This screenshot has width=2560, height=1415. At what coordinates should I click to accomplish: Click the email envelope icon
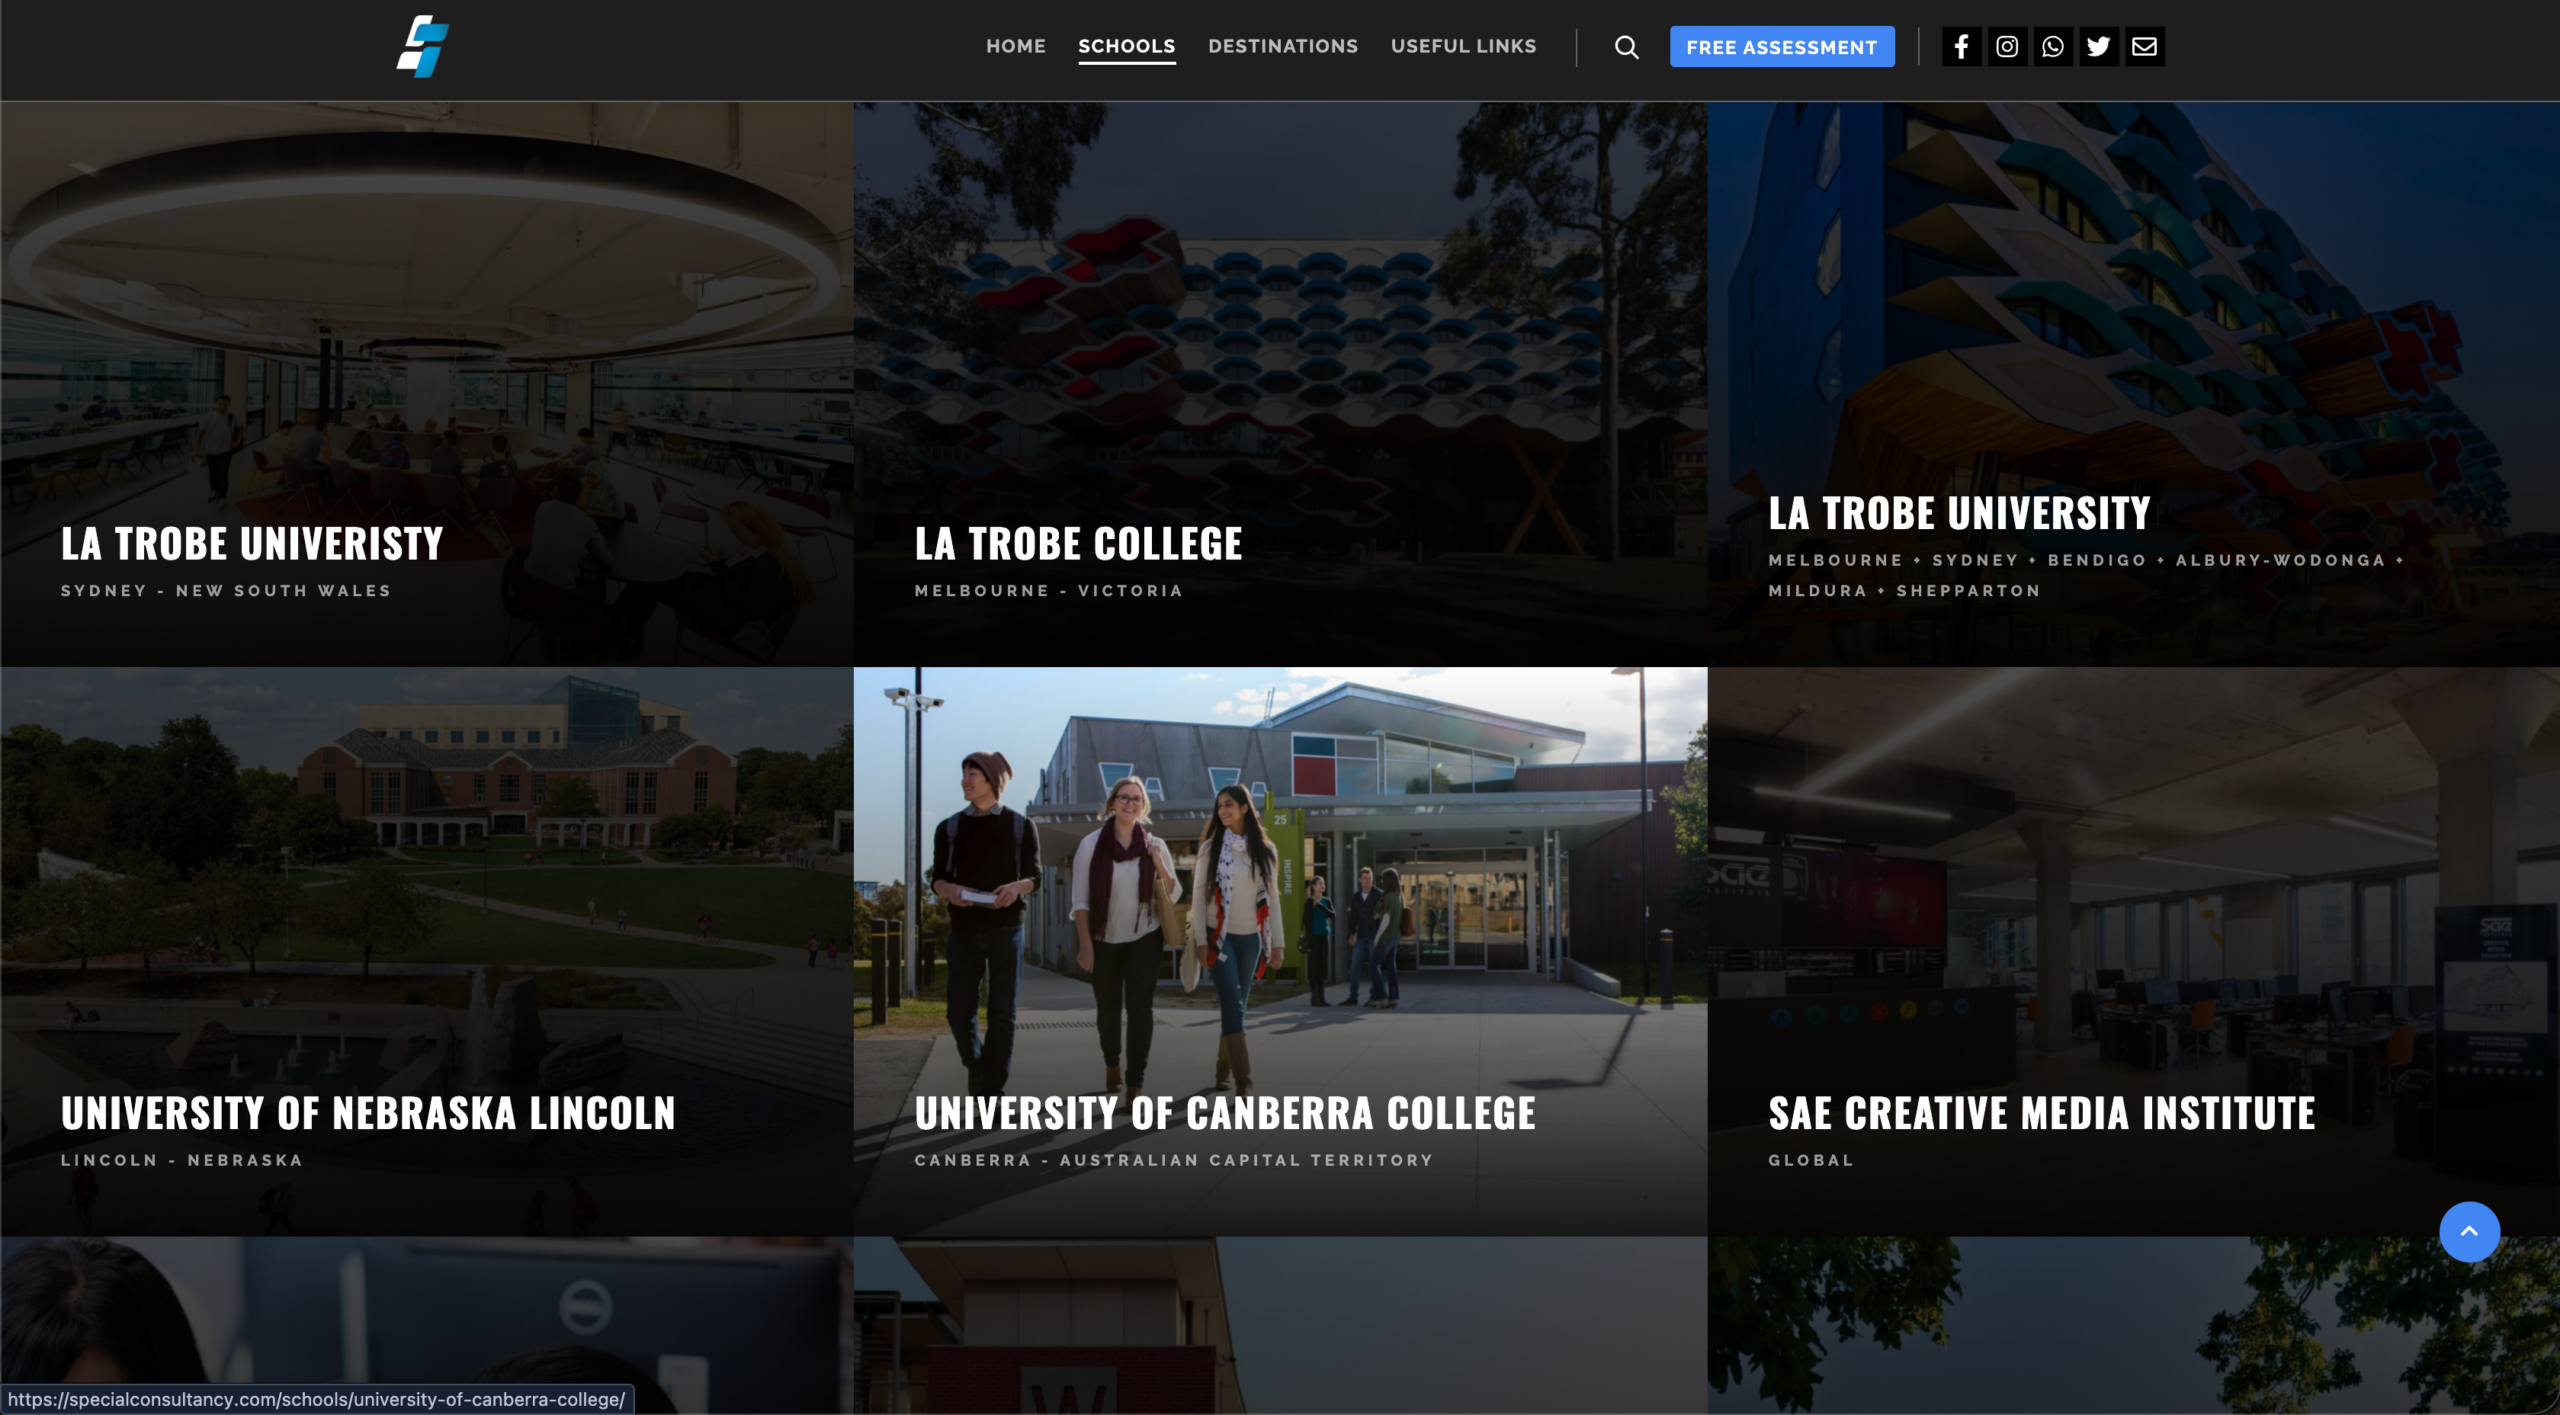2145,46
